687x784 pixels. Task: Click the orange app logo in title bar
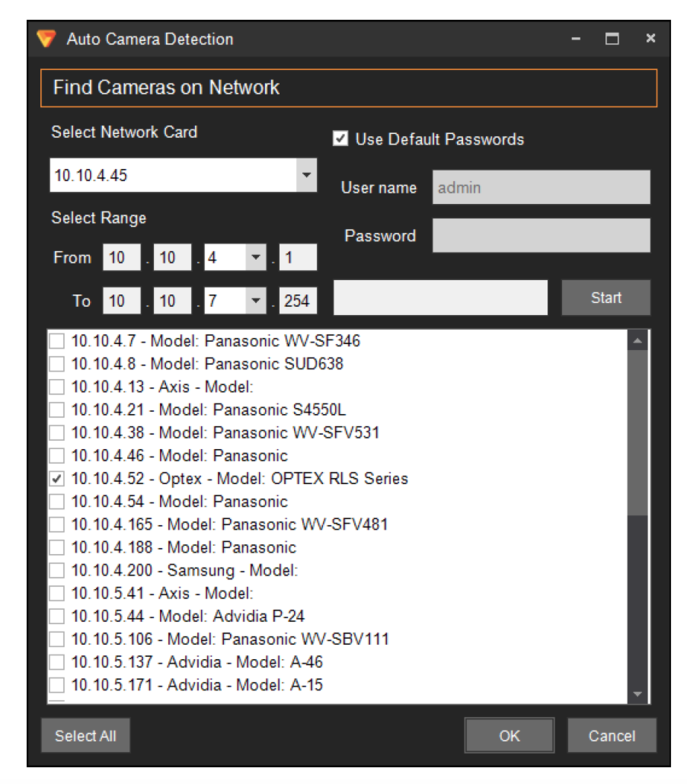pyautogui.click(x=46, y=38)
